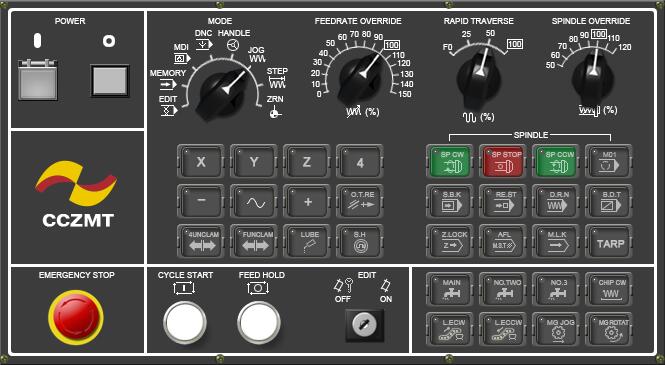Click the MODE selector rotary knob

[x=221, y=94]
